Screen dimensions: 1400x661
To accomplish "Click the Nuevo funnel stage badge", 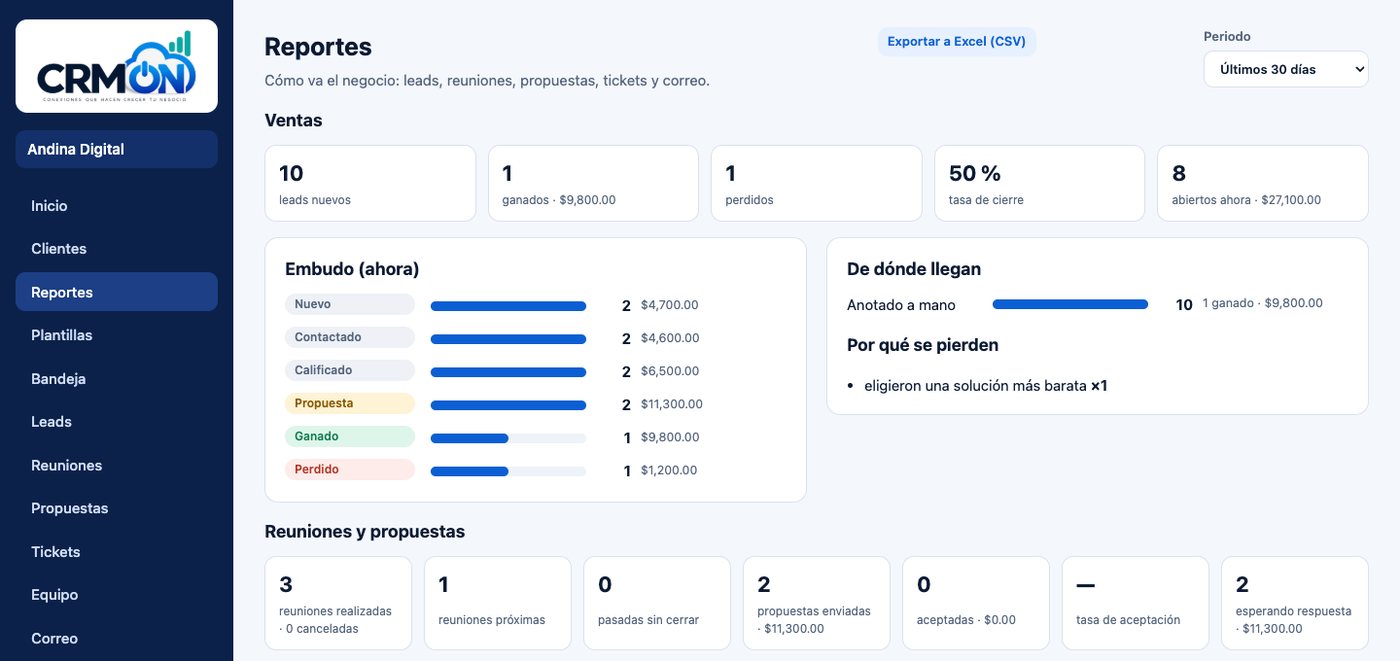I will [x=350, y=304].
